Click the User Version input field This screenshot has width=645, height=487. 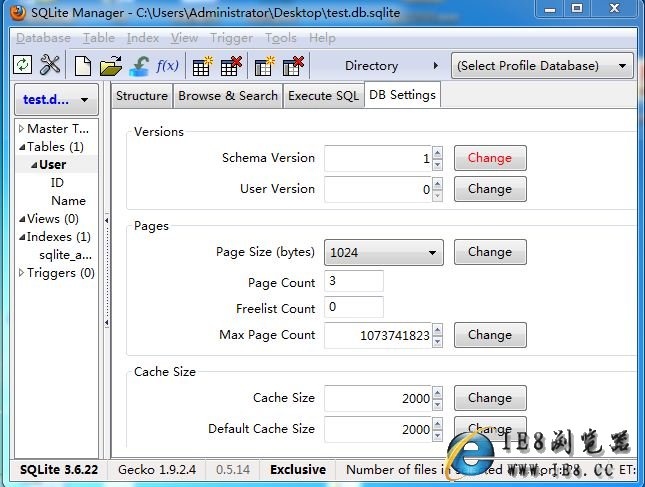pyautogui.click(x=378, y=189)
